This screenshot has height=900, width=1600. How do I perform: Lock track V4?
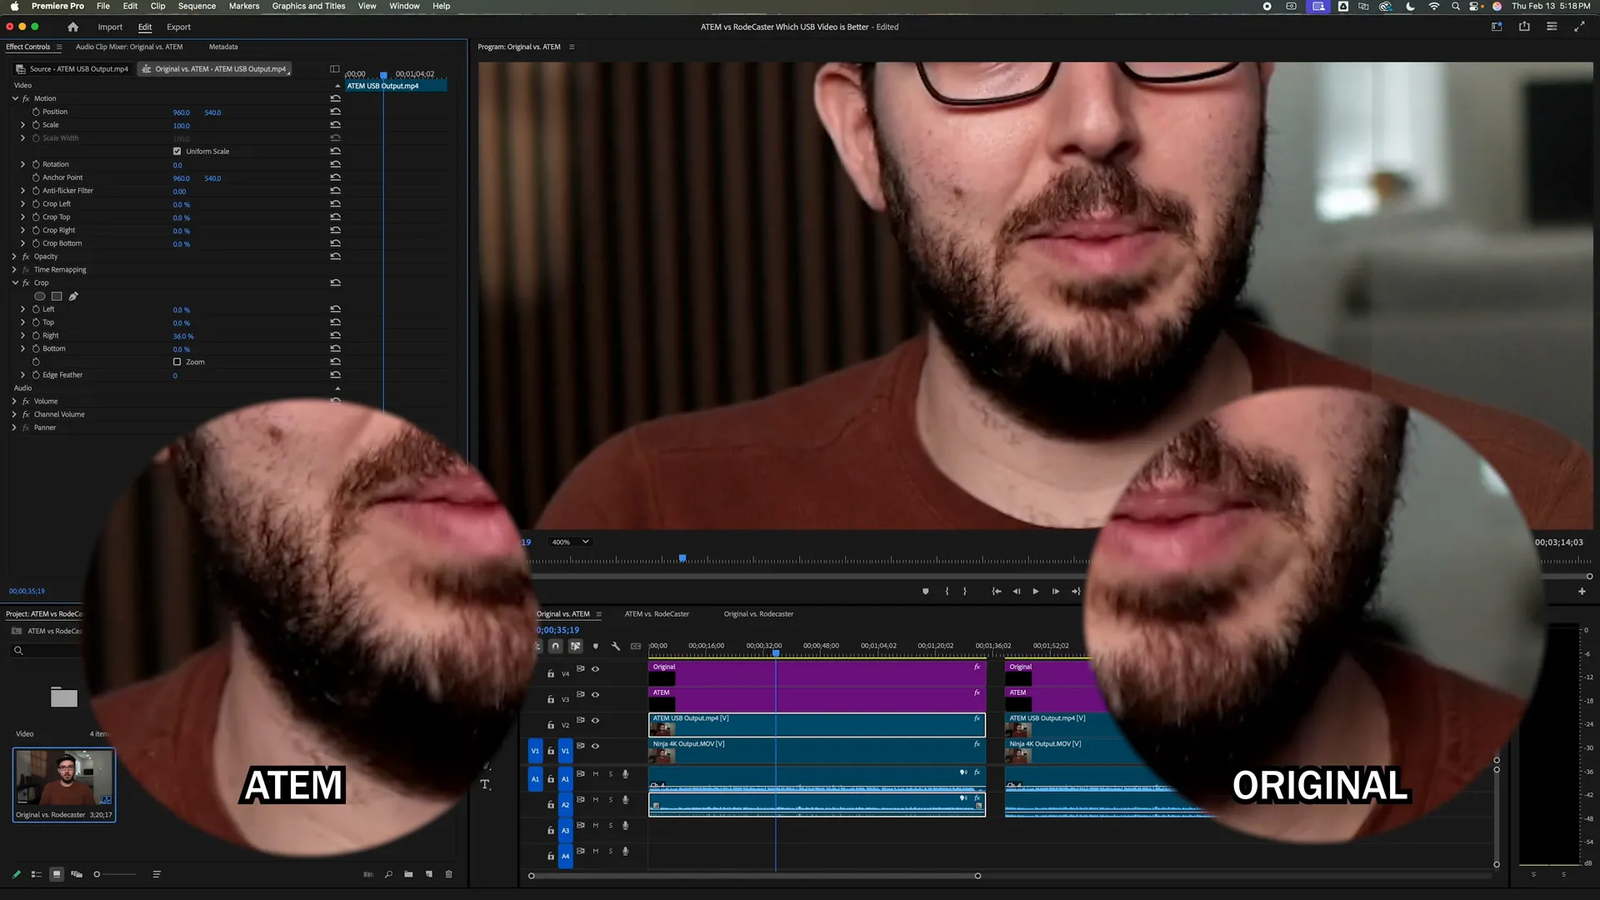click(x=550, y=673)
